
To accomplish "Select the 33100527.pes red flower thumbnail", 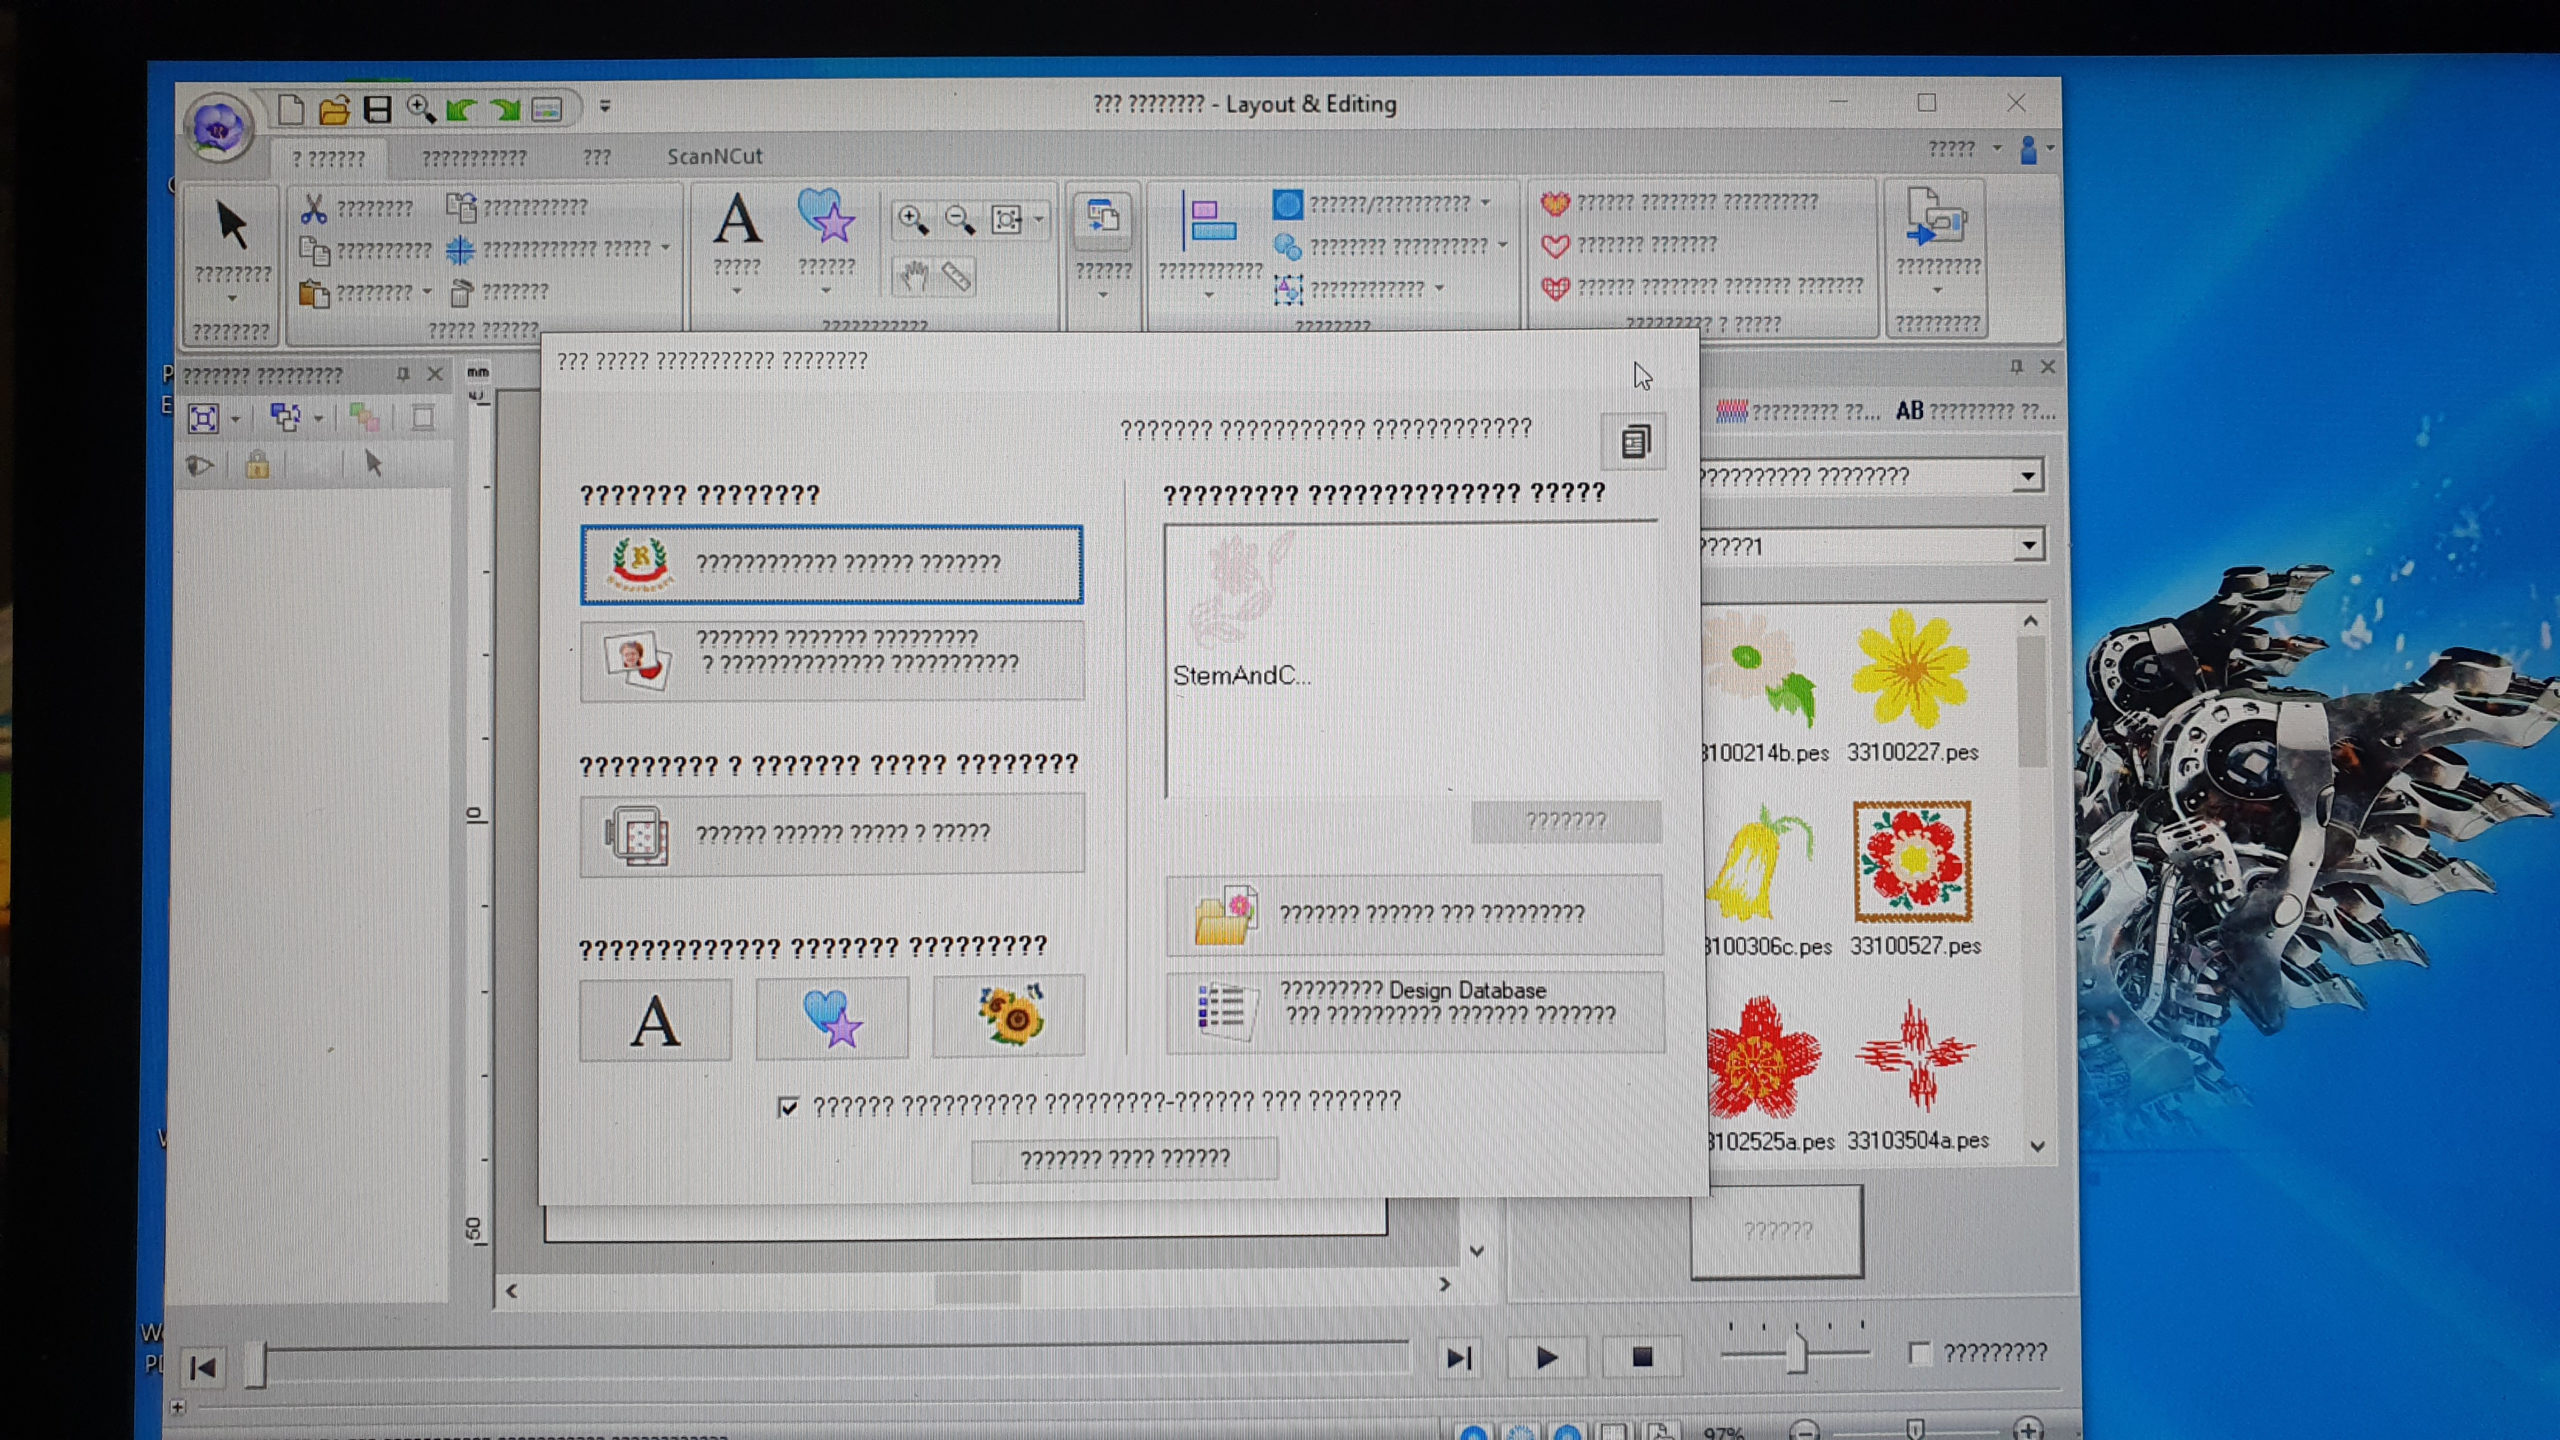I will pos(1913,879).
